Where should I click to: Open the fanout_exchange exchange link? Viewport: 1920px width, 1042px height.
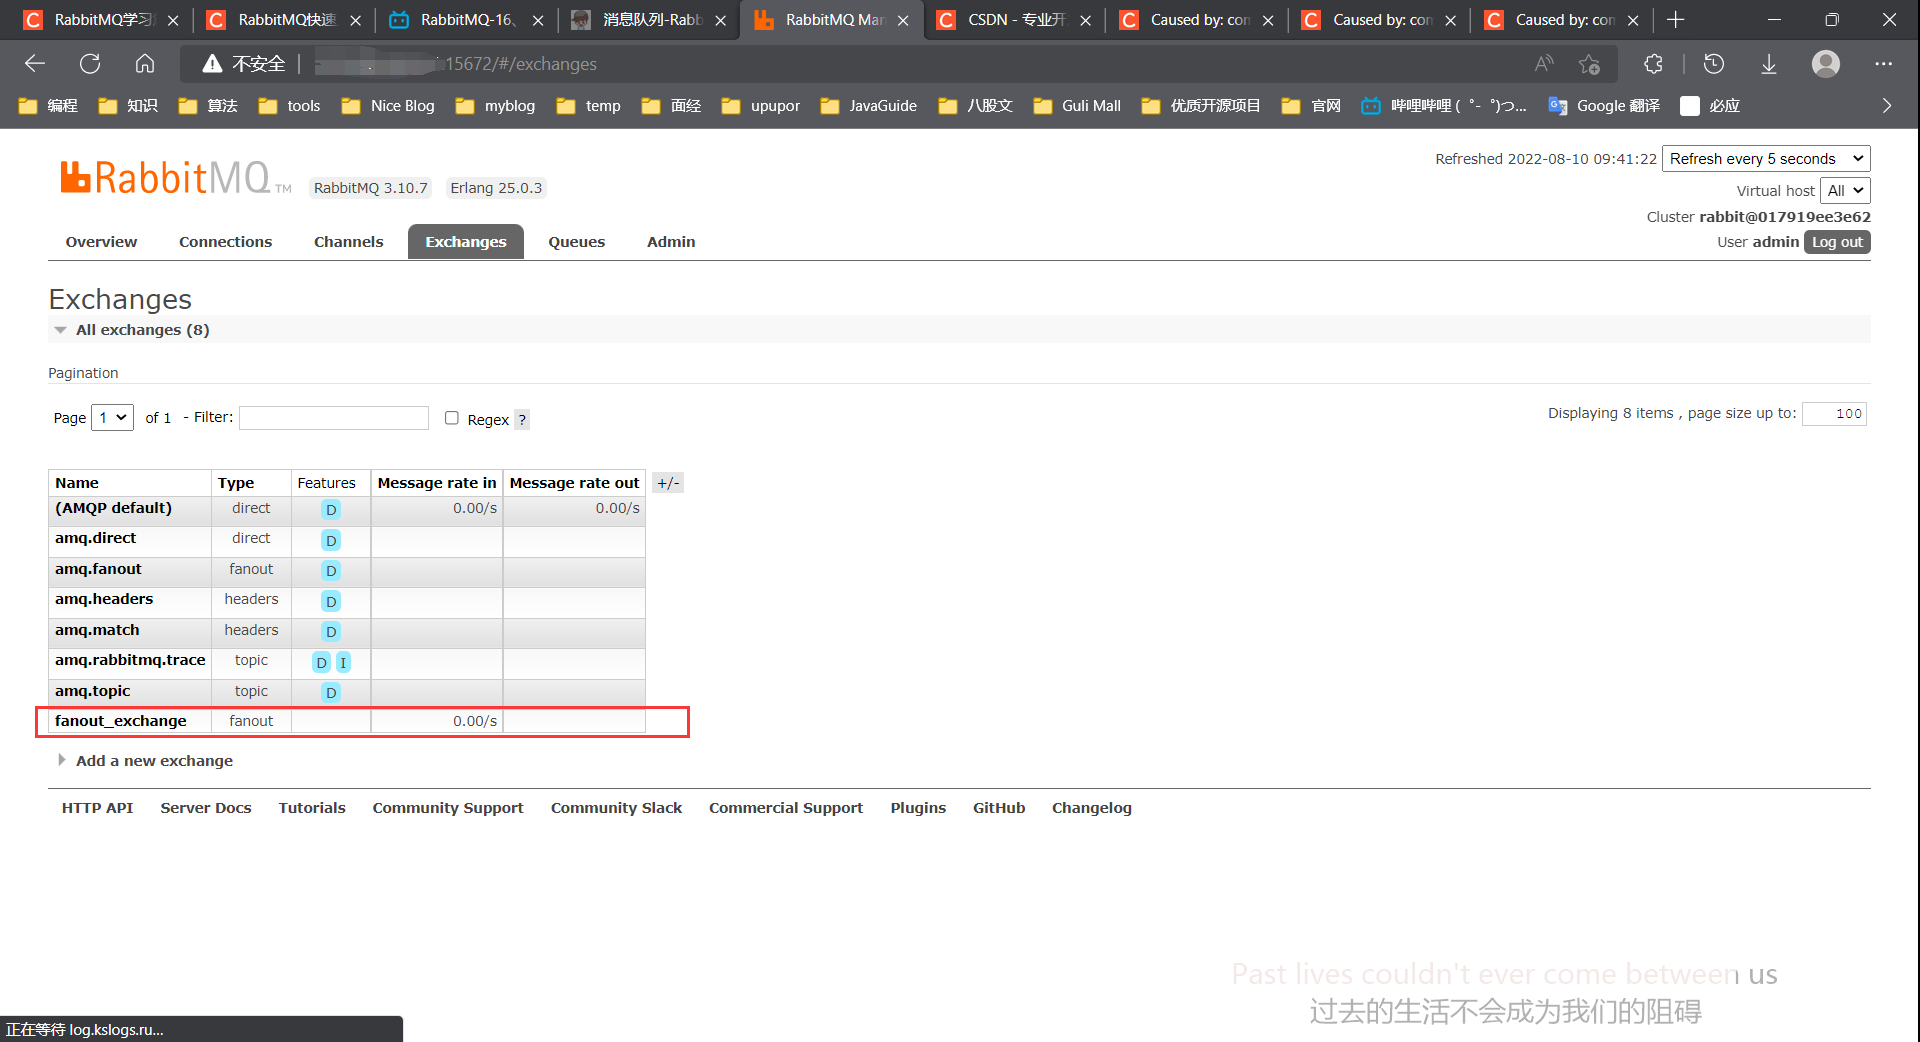[x=121, y=721]
